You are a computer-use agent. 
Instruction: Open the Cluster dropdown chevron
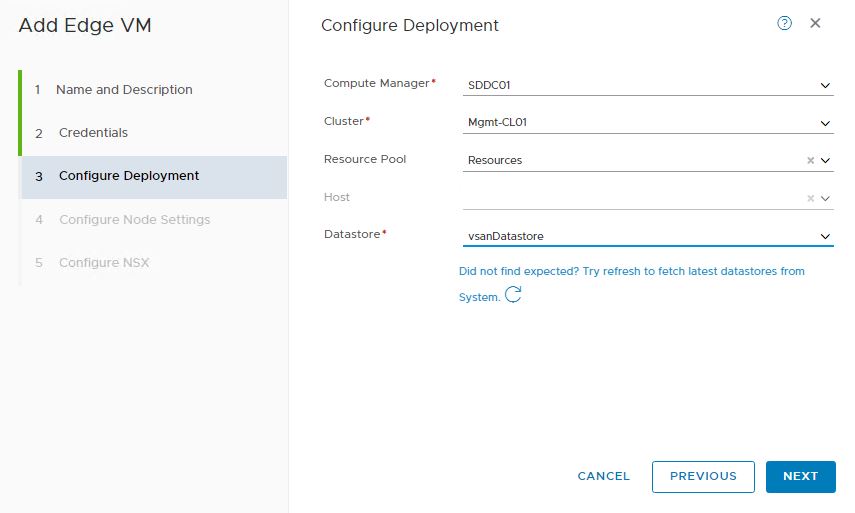[825, 123]
